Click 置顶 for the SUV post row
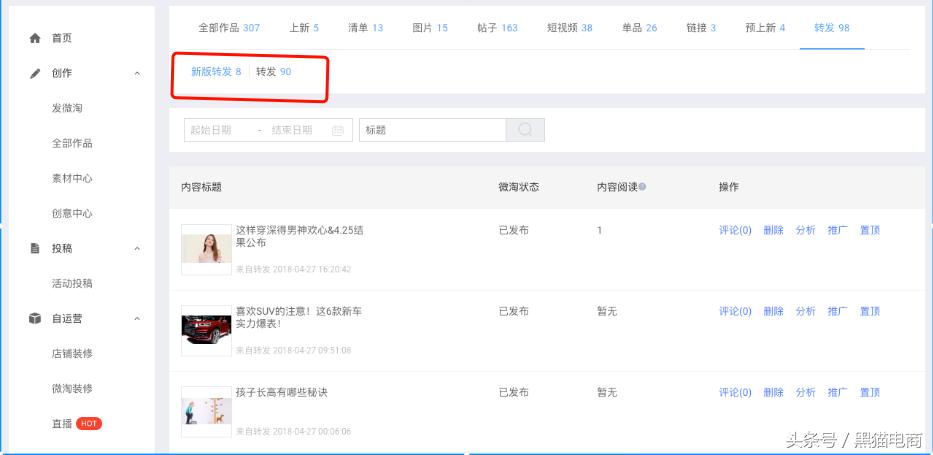The image size is (933, 455). [870, 311]
